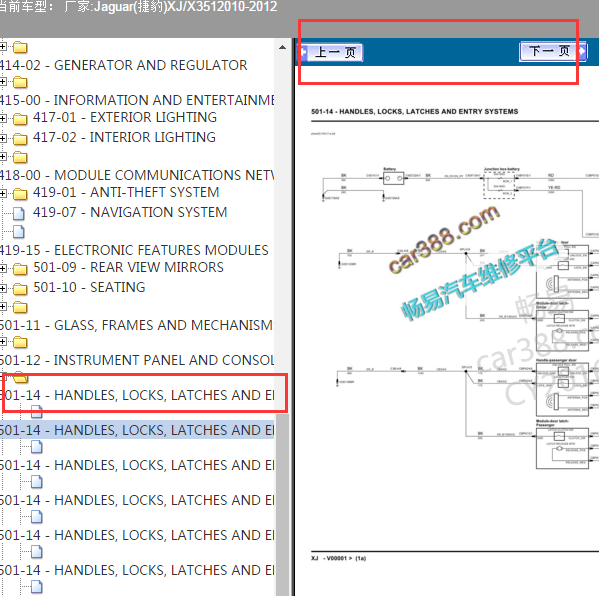Open 501-12 Instrument Panel and Console
This screenshot has height=596, width=599.
tap(137, 360)
